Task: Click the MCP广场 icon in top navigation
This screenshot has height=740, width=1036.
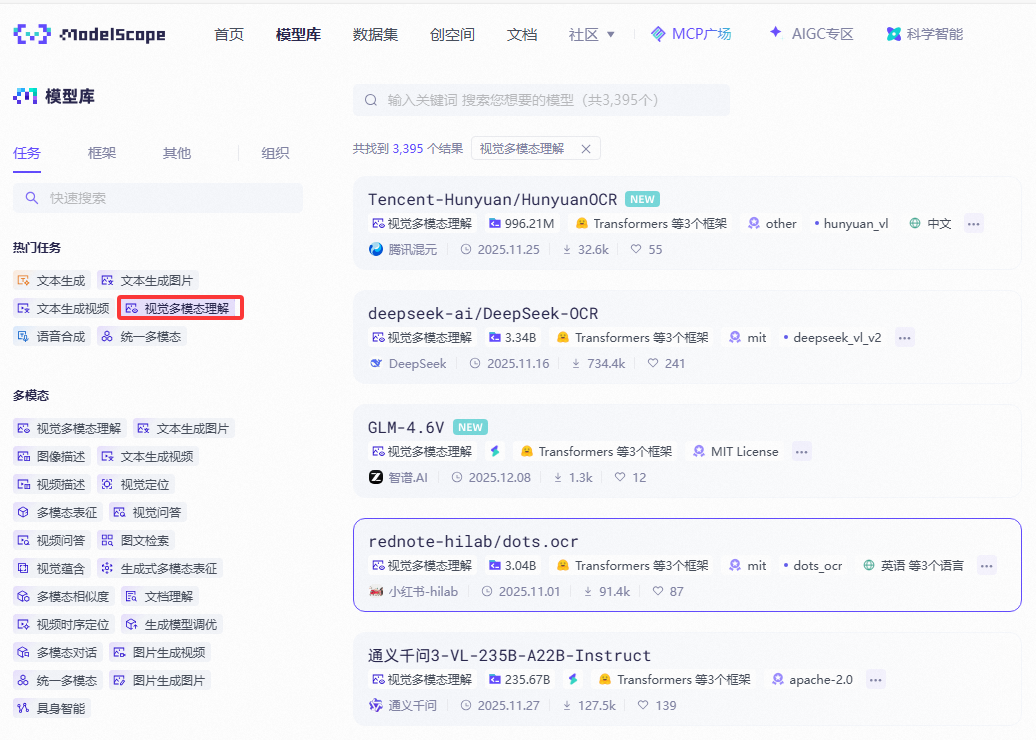Action: pos(657,34)
